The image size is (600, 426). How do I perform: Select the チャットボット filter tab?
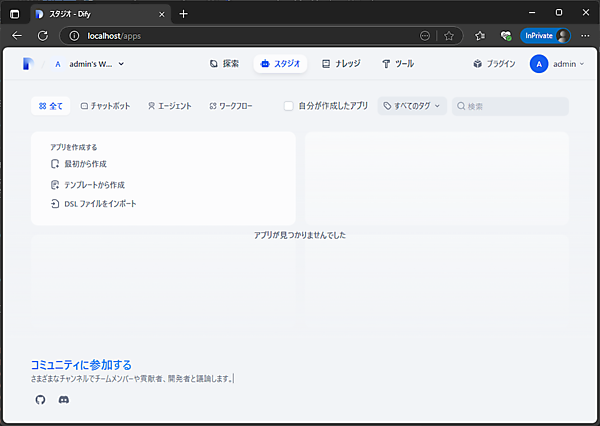105,106
